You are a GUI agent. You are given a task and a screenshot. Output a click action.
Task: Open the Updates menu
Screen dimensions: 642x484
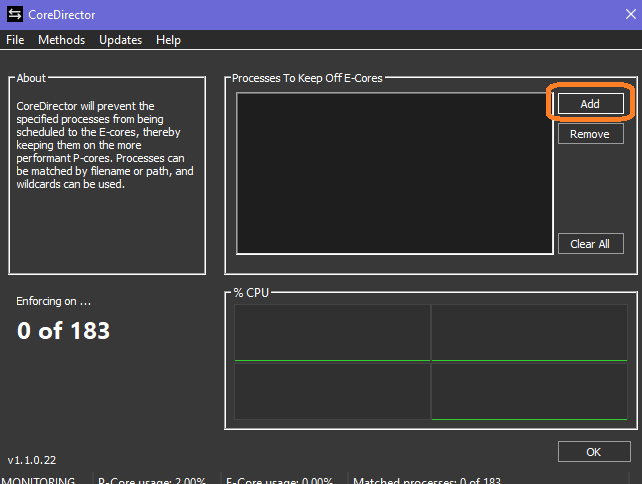click(120, 40)
